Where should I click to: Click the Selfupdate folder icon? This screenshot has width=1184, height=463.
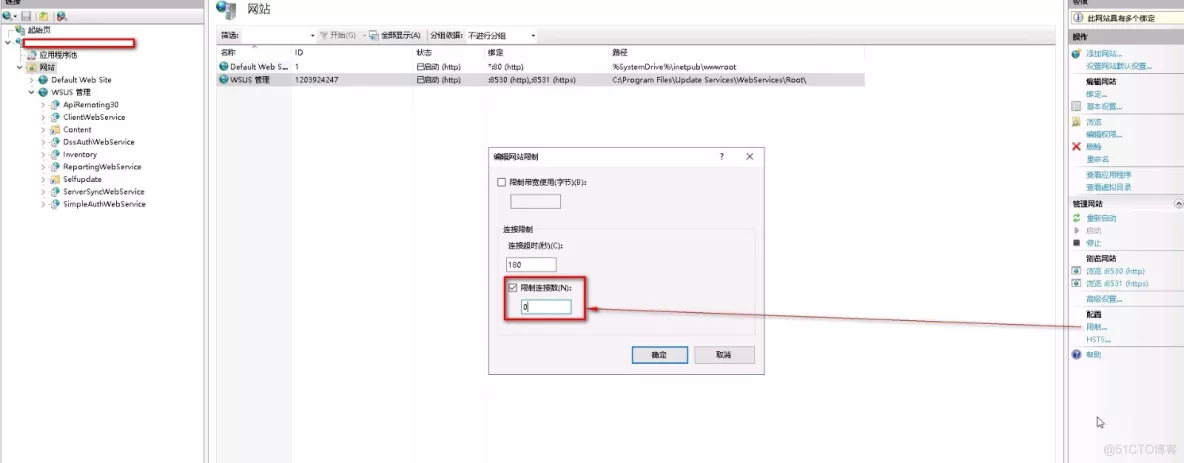coord(55,179)
